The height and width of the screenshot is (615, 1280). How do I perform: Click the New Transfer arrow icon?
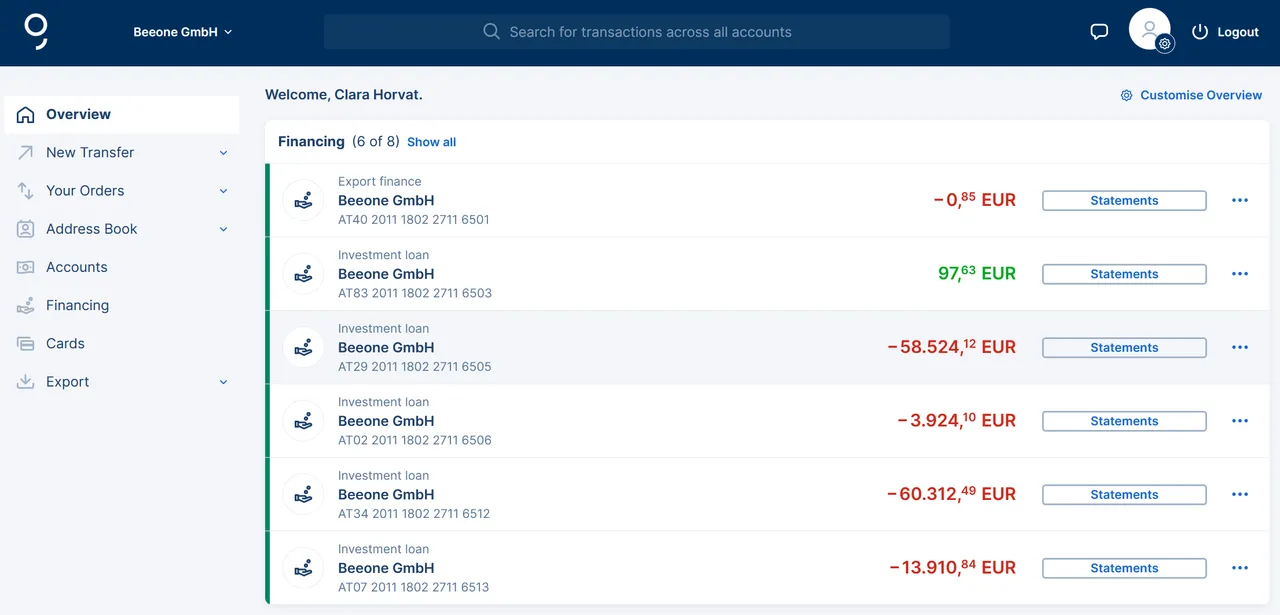[x=26, y=153]
